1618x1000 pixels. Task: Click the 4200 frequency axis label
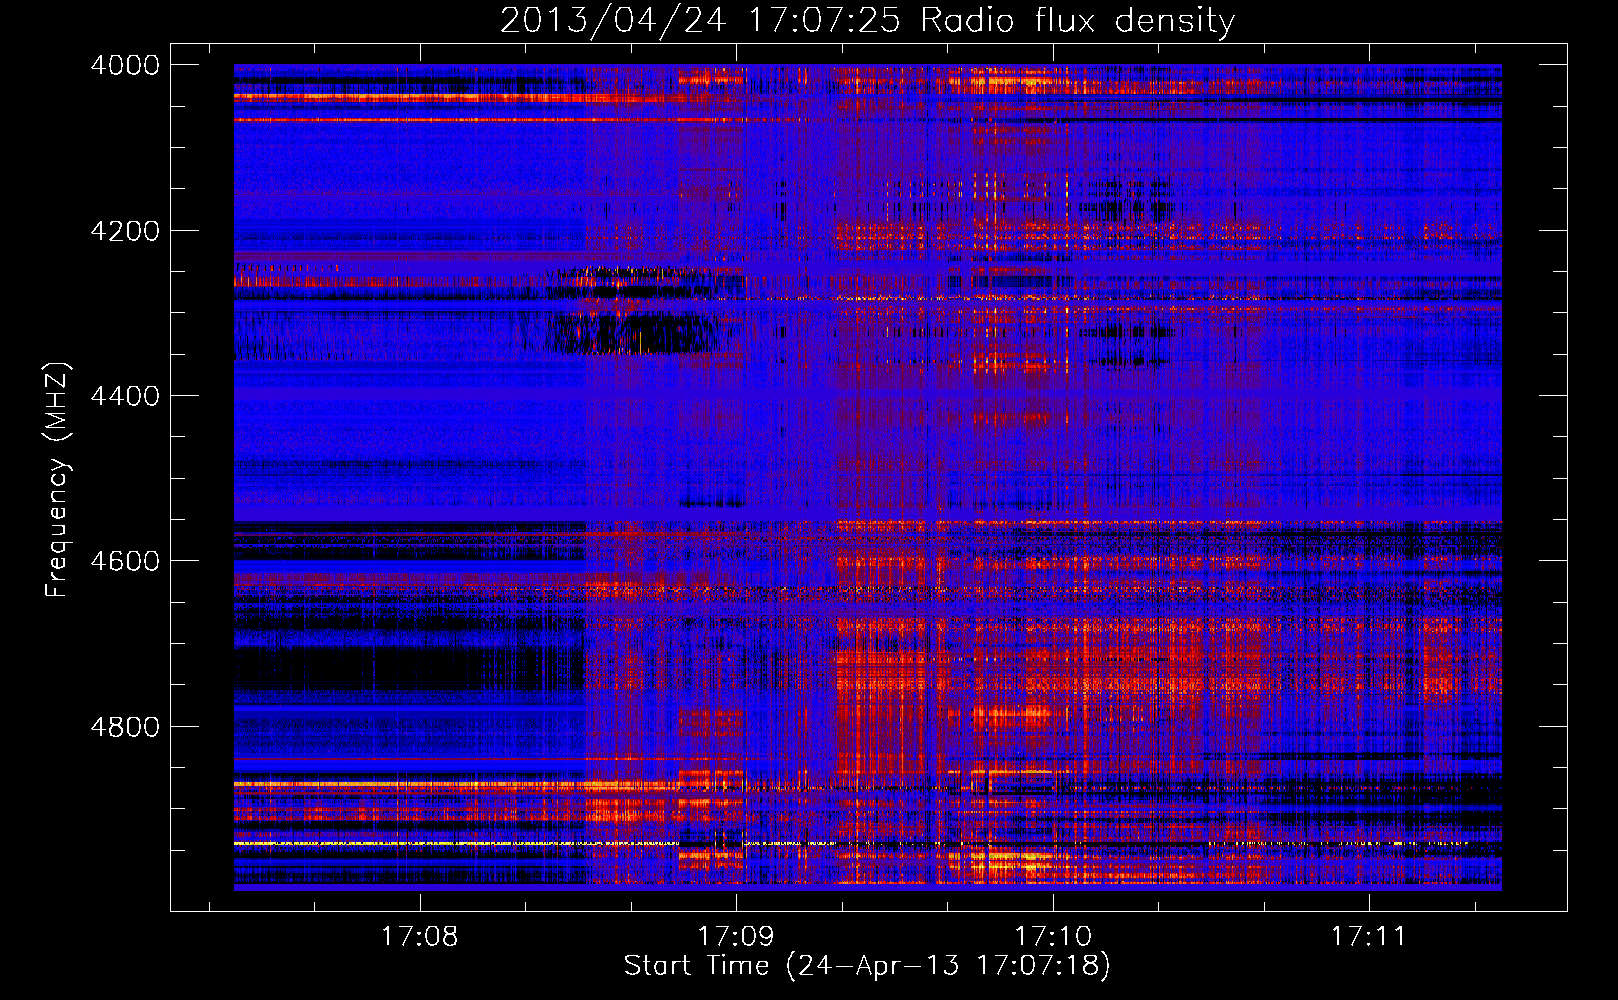tap(125, 231)
